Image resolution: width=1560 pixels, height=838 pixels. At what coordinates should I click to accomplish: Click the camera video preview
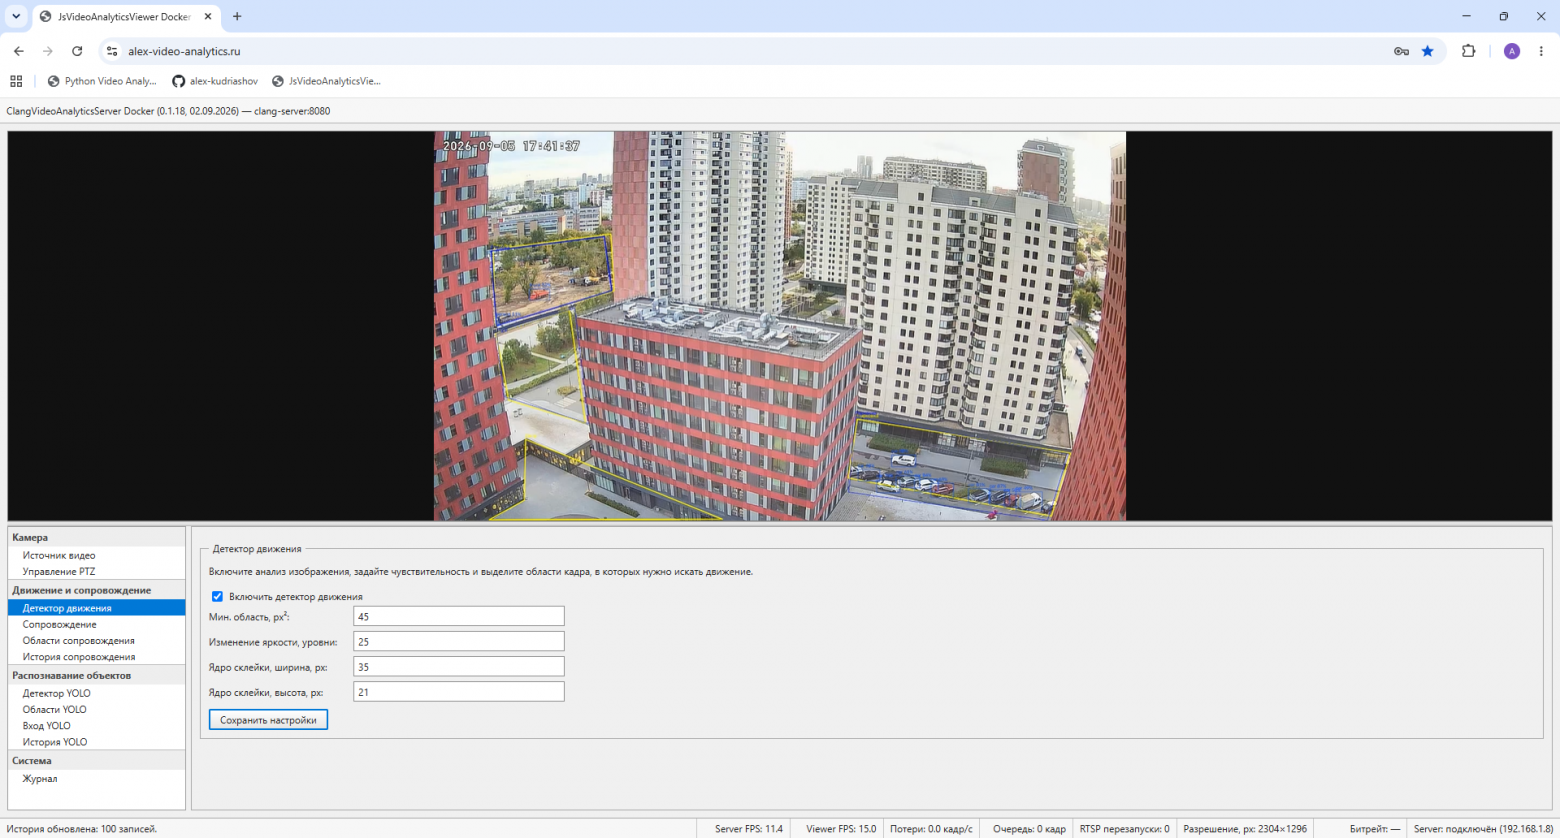pyautogui.click(x=780, y=326)
